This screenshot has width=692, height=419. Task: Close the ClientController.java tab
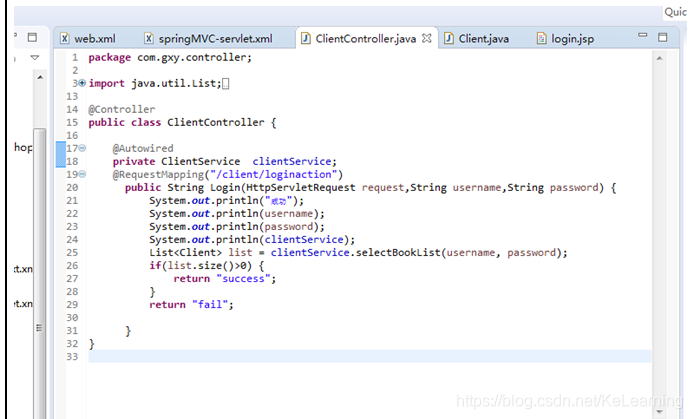(426, 38)
